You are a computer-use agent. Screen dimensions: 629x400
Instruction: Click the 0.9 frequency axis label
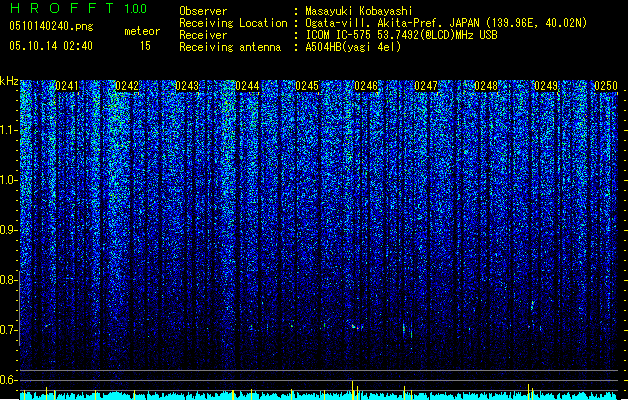pyautogui.click(x=8, y=230)
